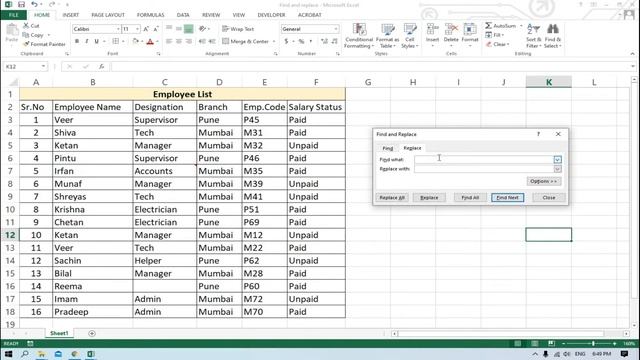
Task: Toggle Underline formatting
Action: click(97, 41)
